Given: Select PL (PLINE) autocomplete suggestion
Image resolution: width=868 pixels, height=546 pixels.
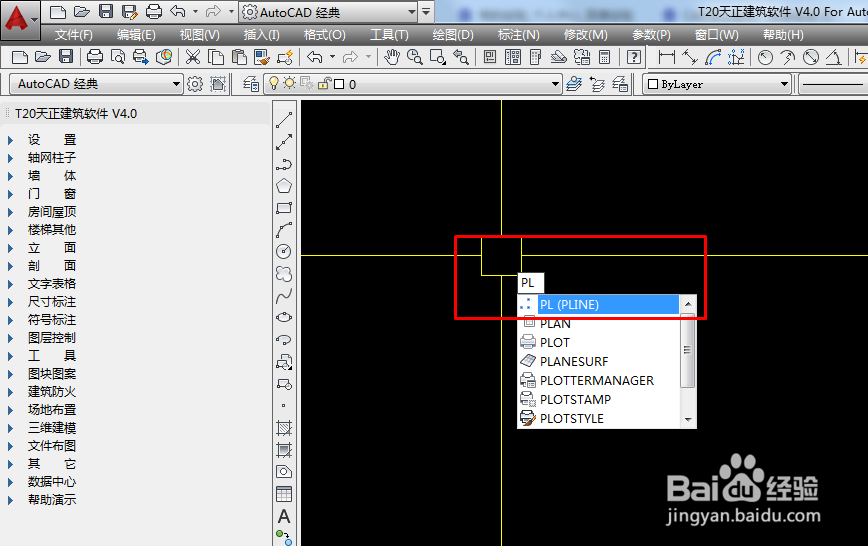Looking at the screenshot, I should coord(598,305).
